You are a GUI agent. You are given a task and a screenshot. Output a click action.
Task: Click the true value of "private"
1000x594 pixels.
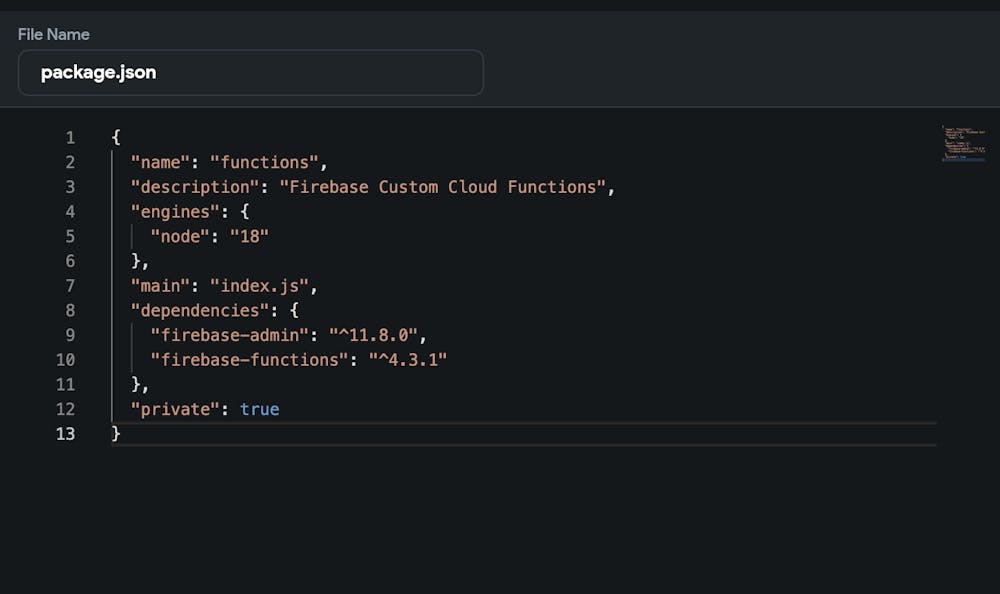(x=260, y=409)
